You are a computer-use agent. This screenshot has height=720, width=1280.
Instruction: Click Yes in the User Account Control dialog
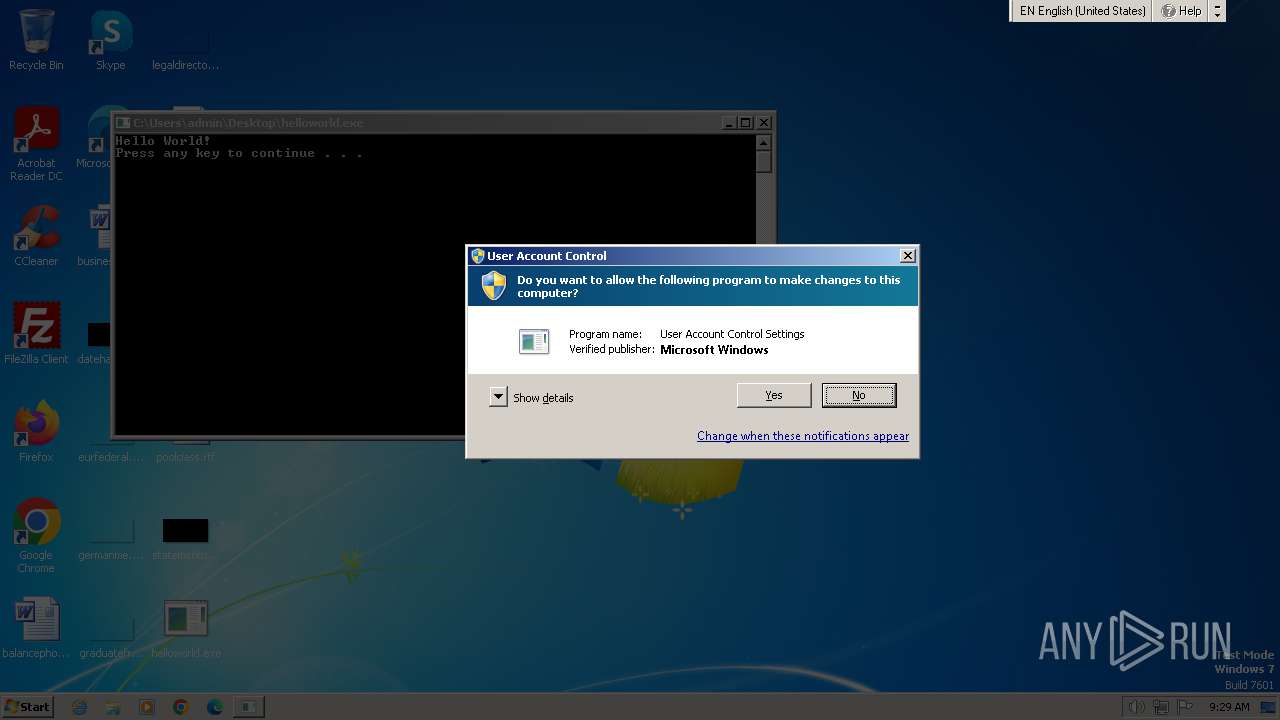point(774,395)
